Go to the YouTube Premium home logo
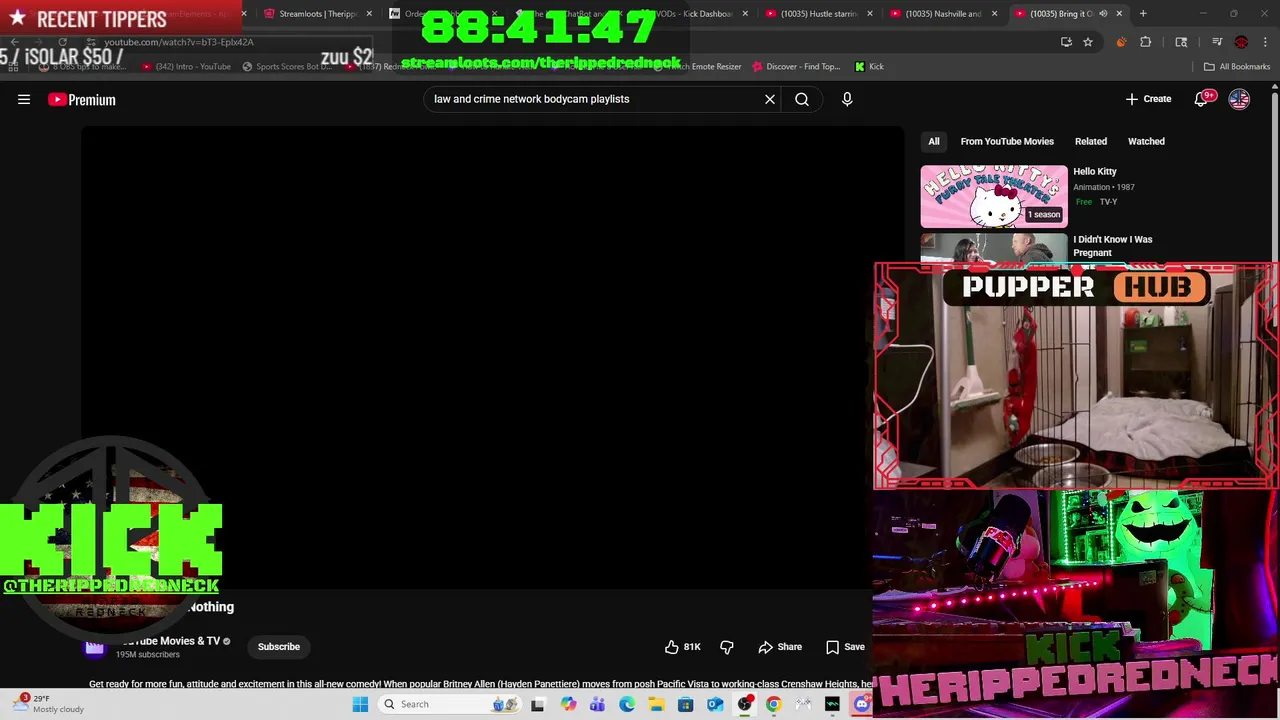The image size is (1280, 720). click(82, 99)
